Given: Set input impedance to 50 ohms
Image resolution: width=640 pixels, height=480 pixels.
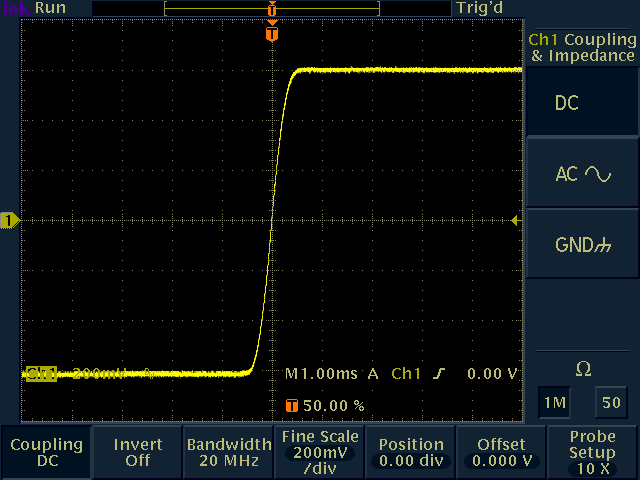Looking at the screenshot, I should [x=609, y=402].
